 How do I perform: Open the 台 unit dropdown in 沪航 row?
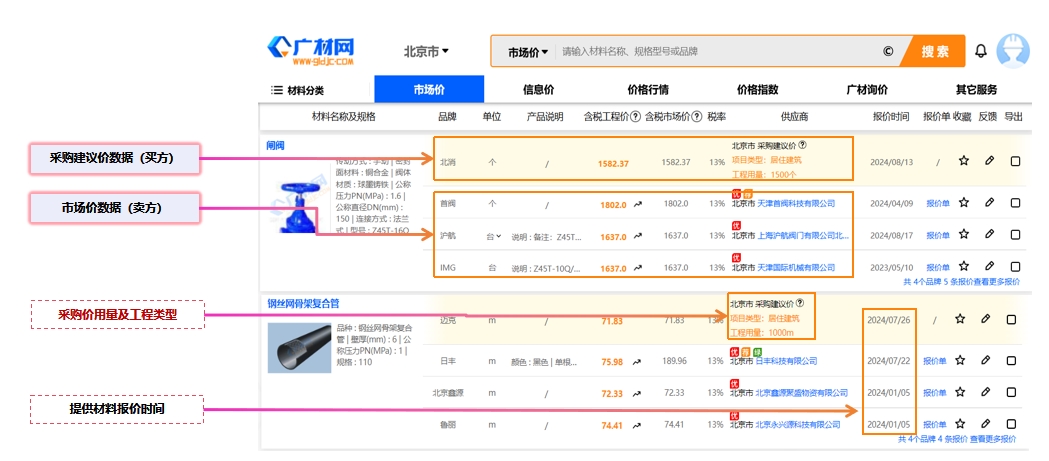tap(493, 236)
